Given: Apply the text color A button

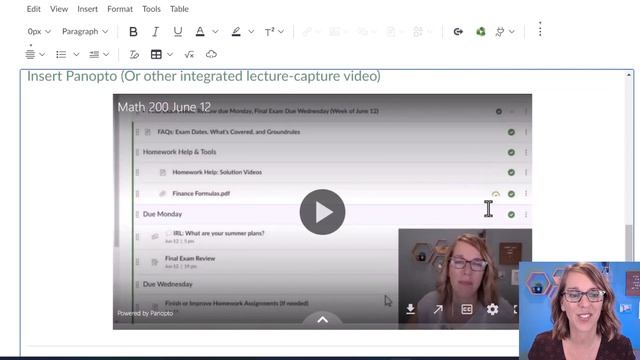Looking at the screenshot, I should (200, 31).
